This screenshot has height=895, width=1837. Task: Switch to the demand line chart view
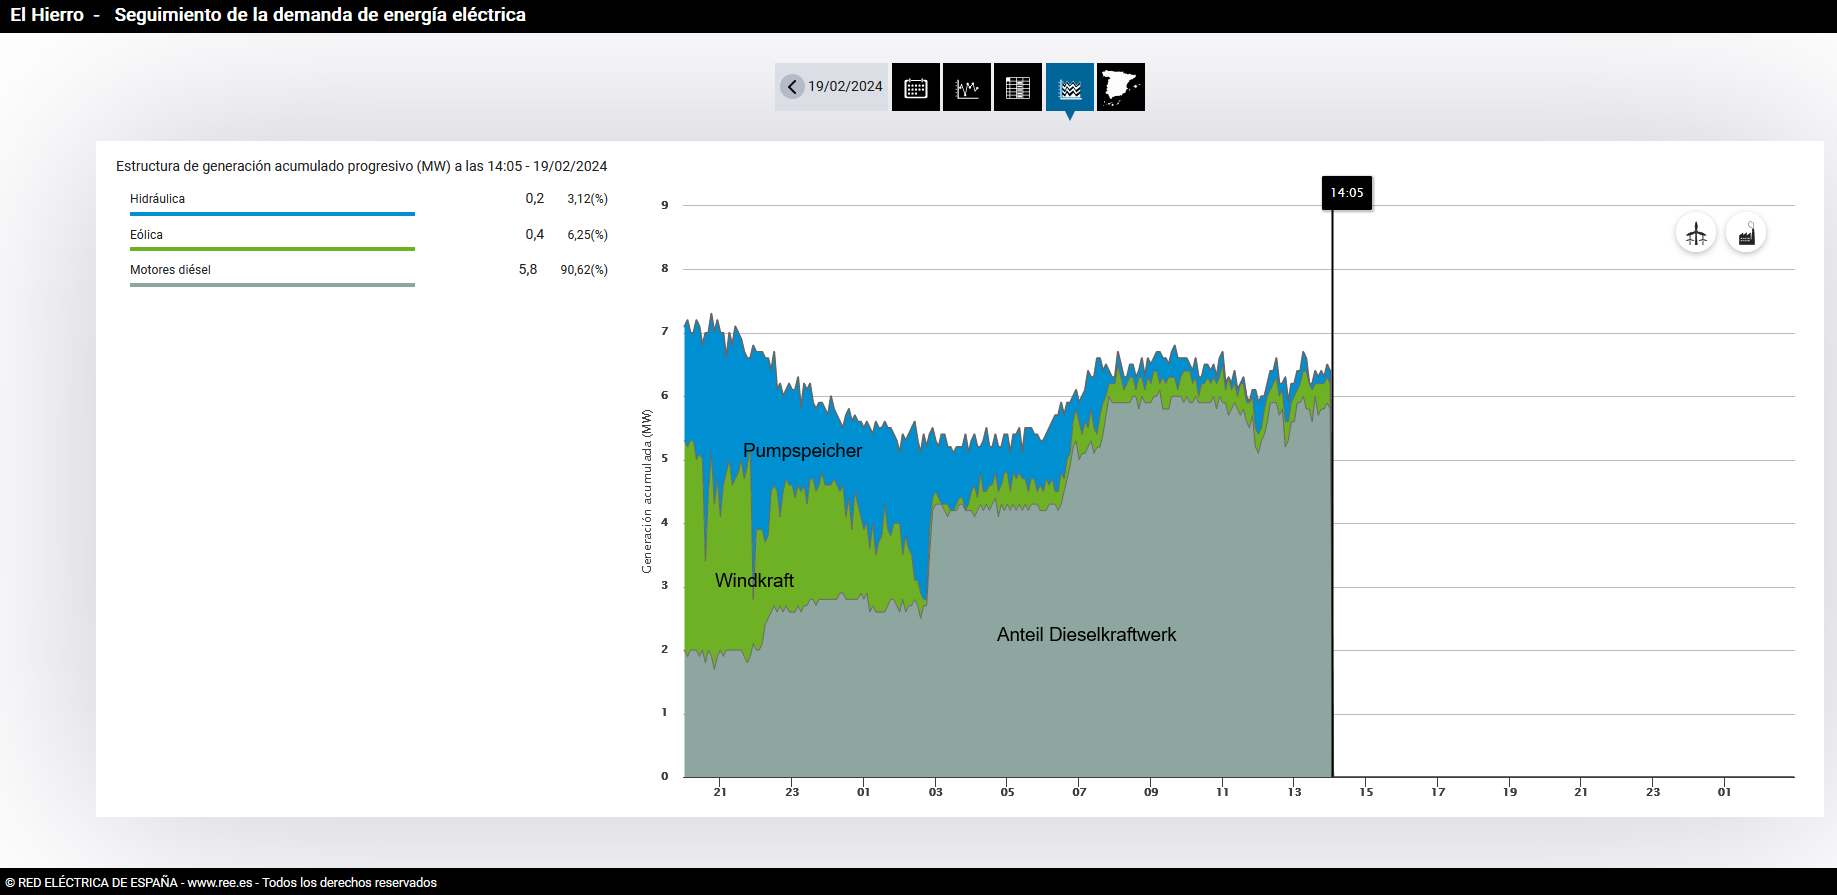pyautogui.click(x=966, y=87)
